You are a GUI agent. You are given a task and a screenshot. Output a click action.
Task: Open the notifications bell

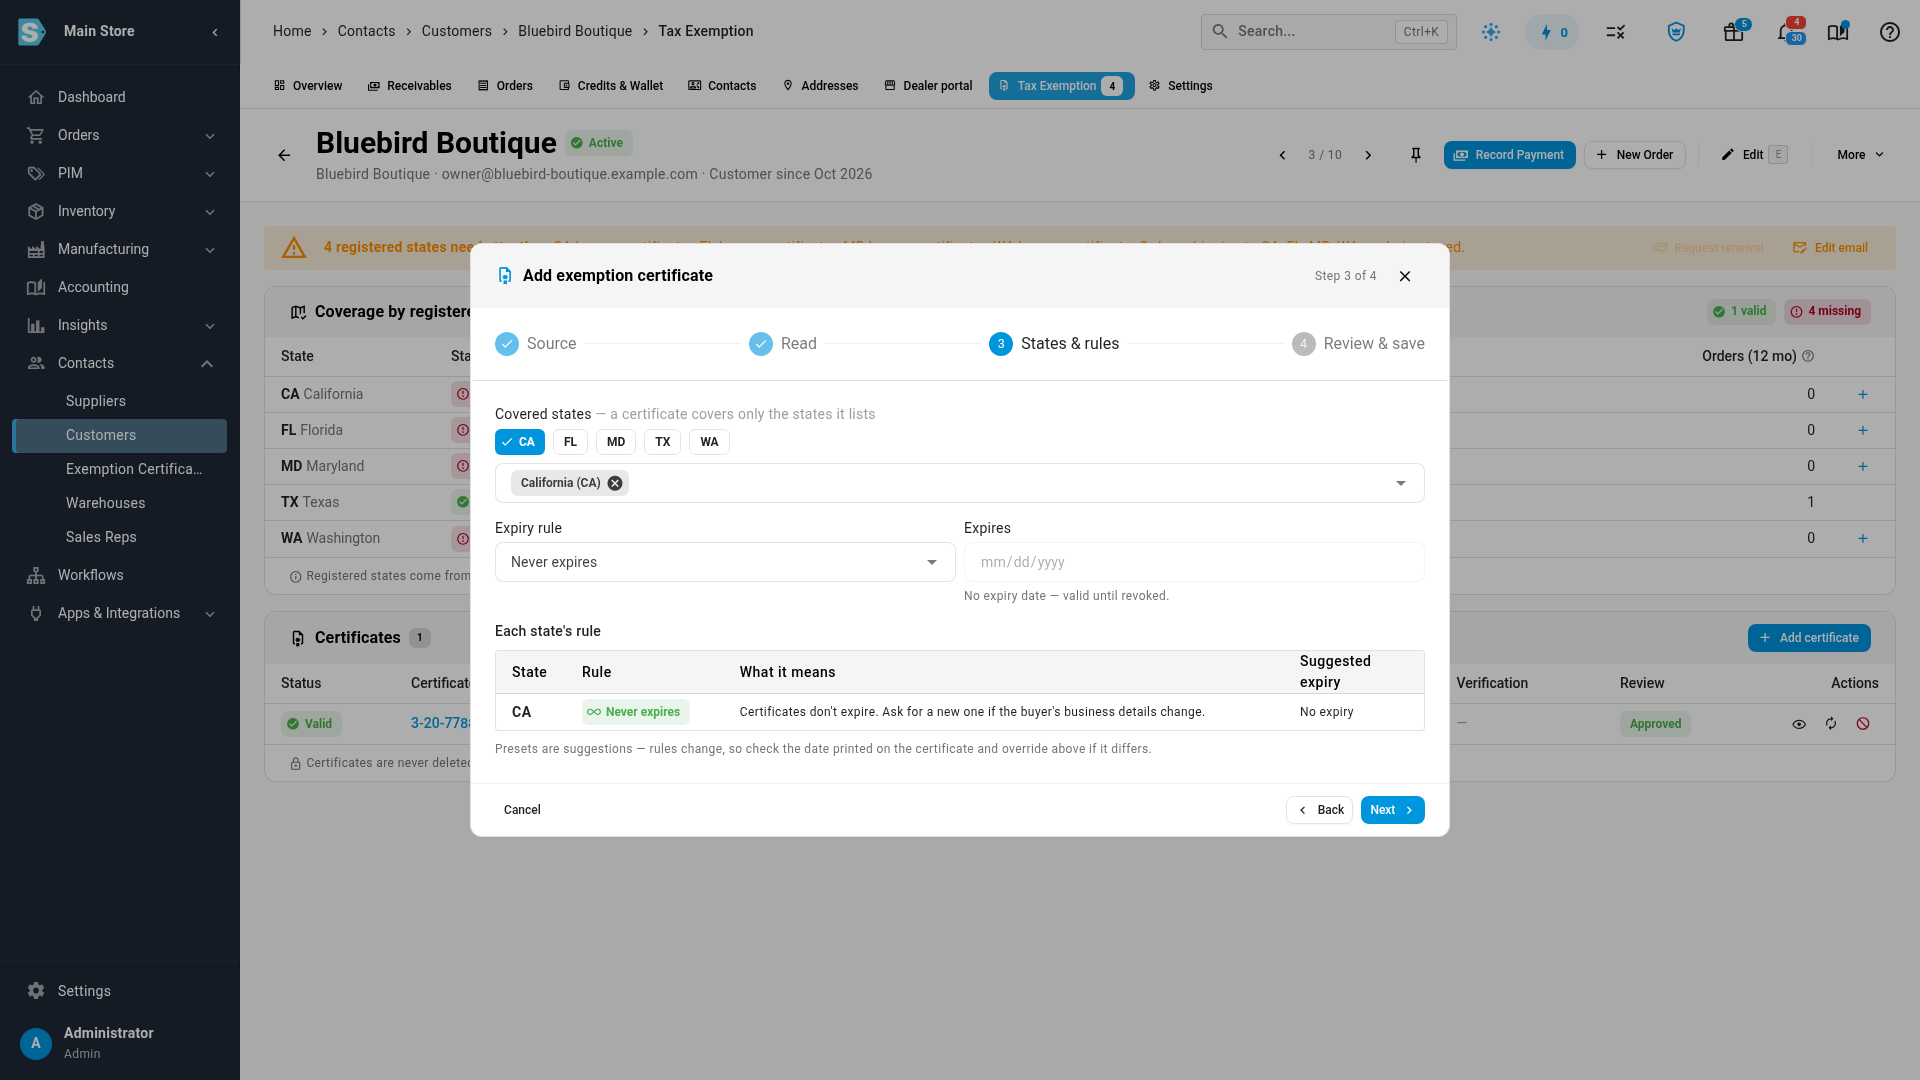1788,32
